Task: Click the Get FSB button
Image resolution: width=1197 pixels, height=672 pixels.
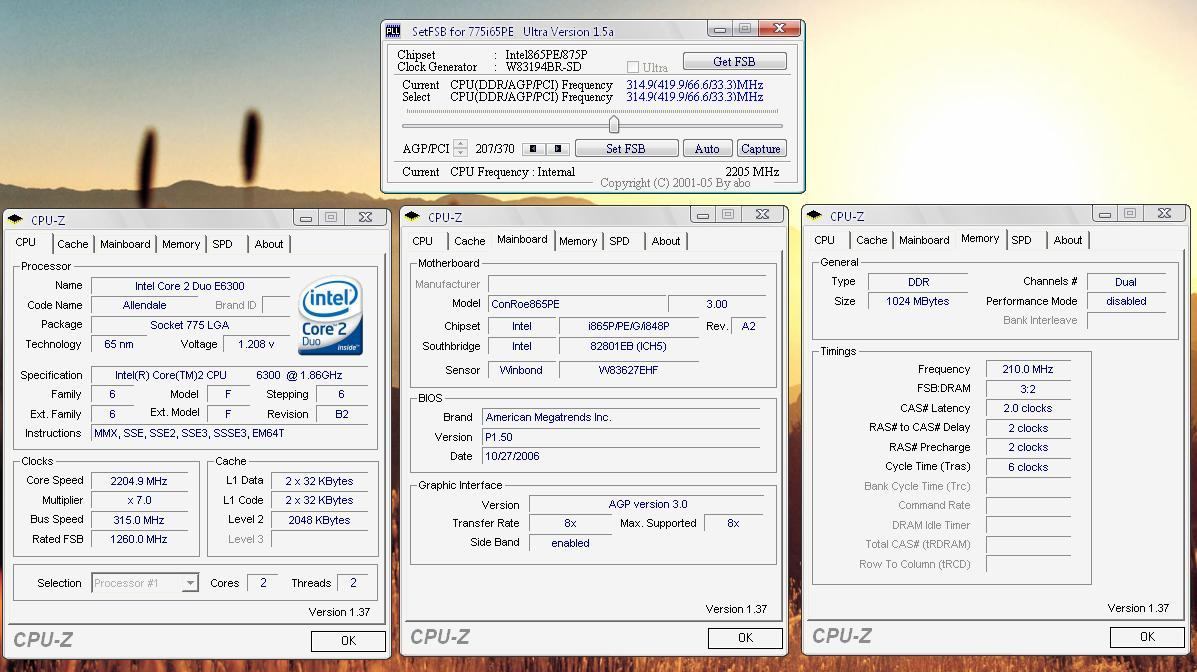Action: [734, 61]
